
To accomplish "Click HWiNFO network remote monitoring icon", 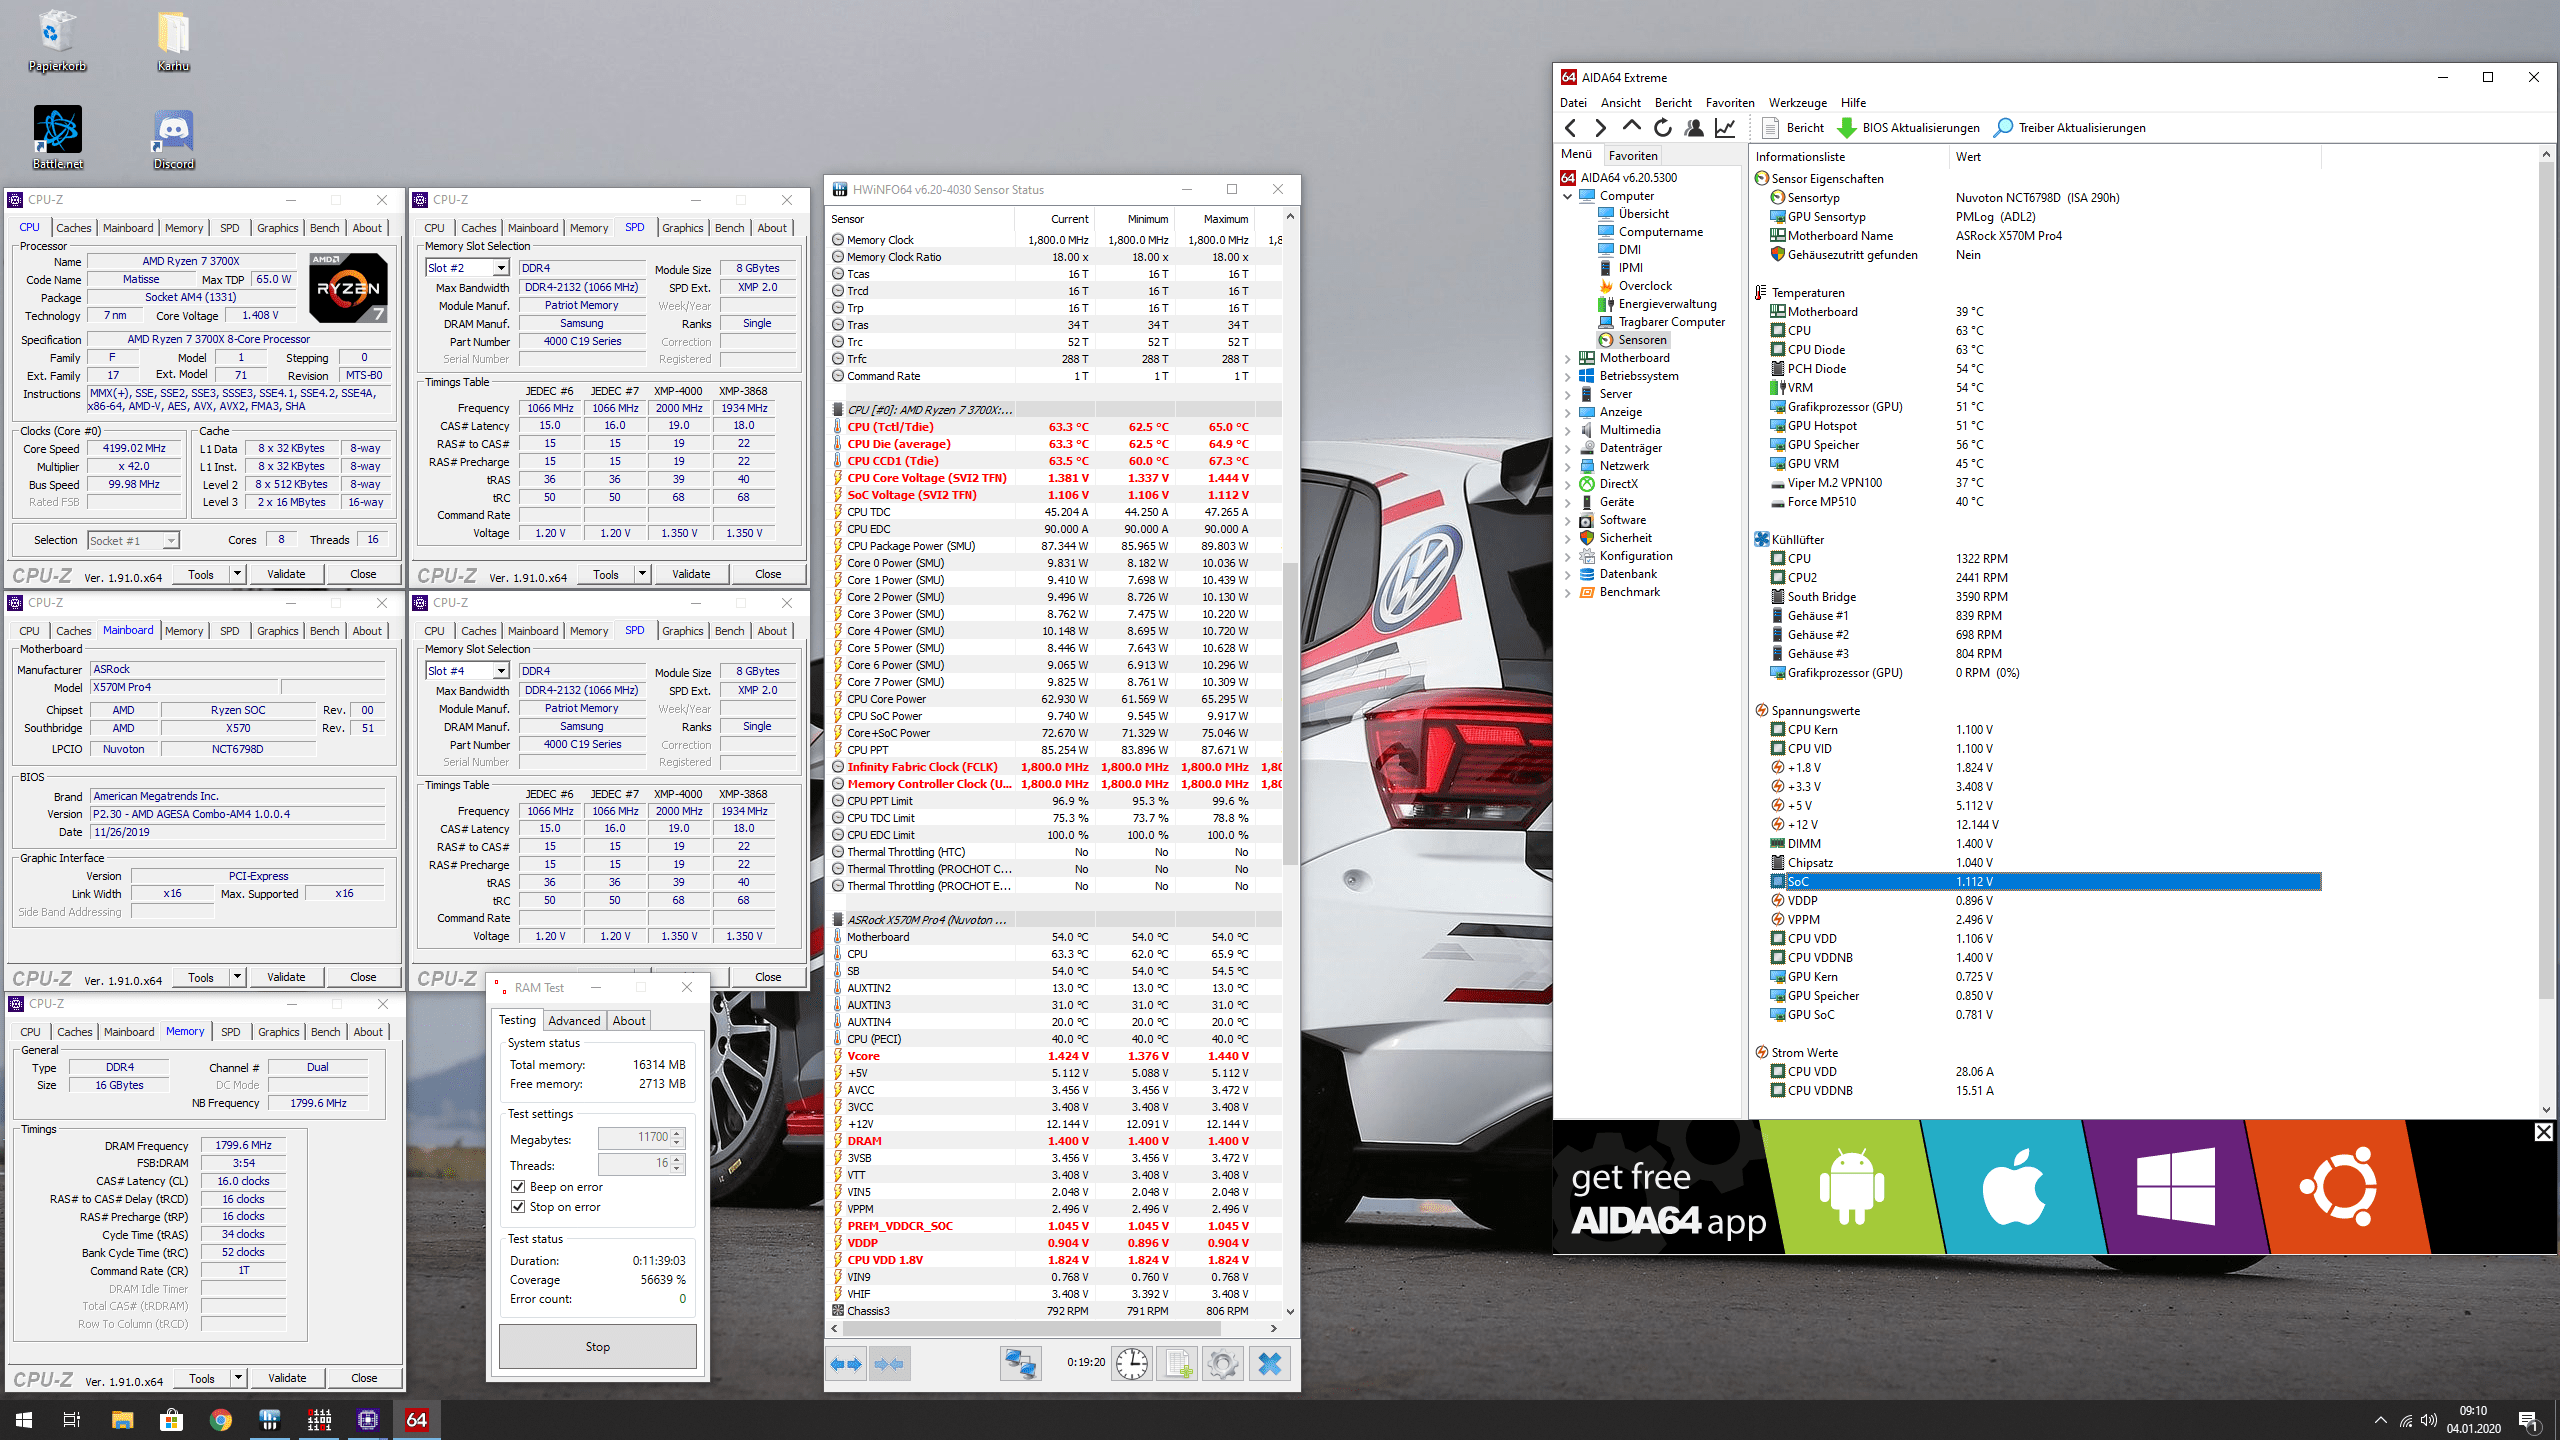I will coord(1021,1363).
